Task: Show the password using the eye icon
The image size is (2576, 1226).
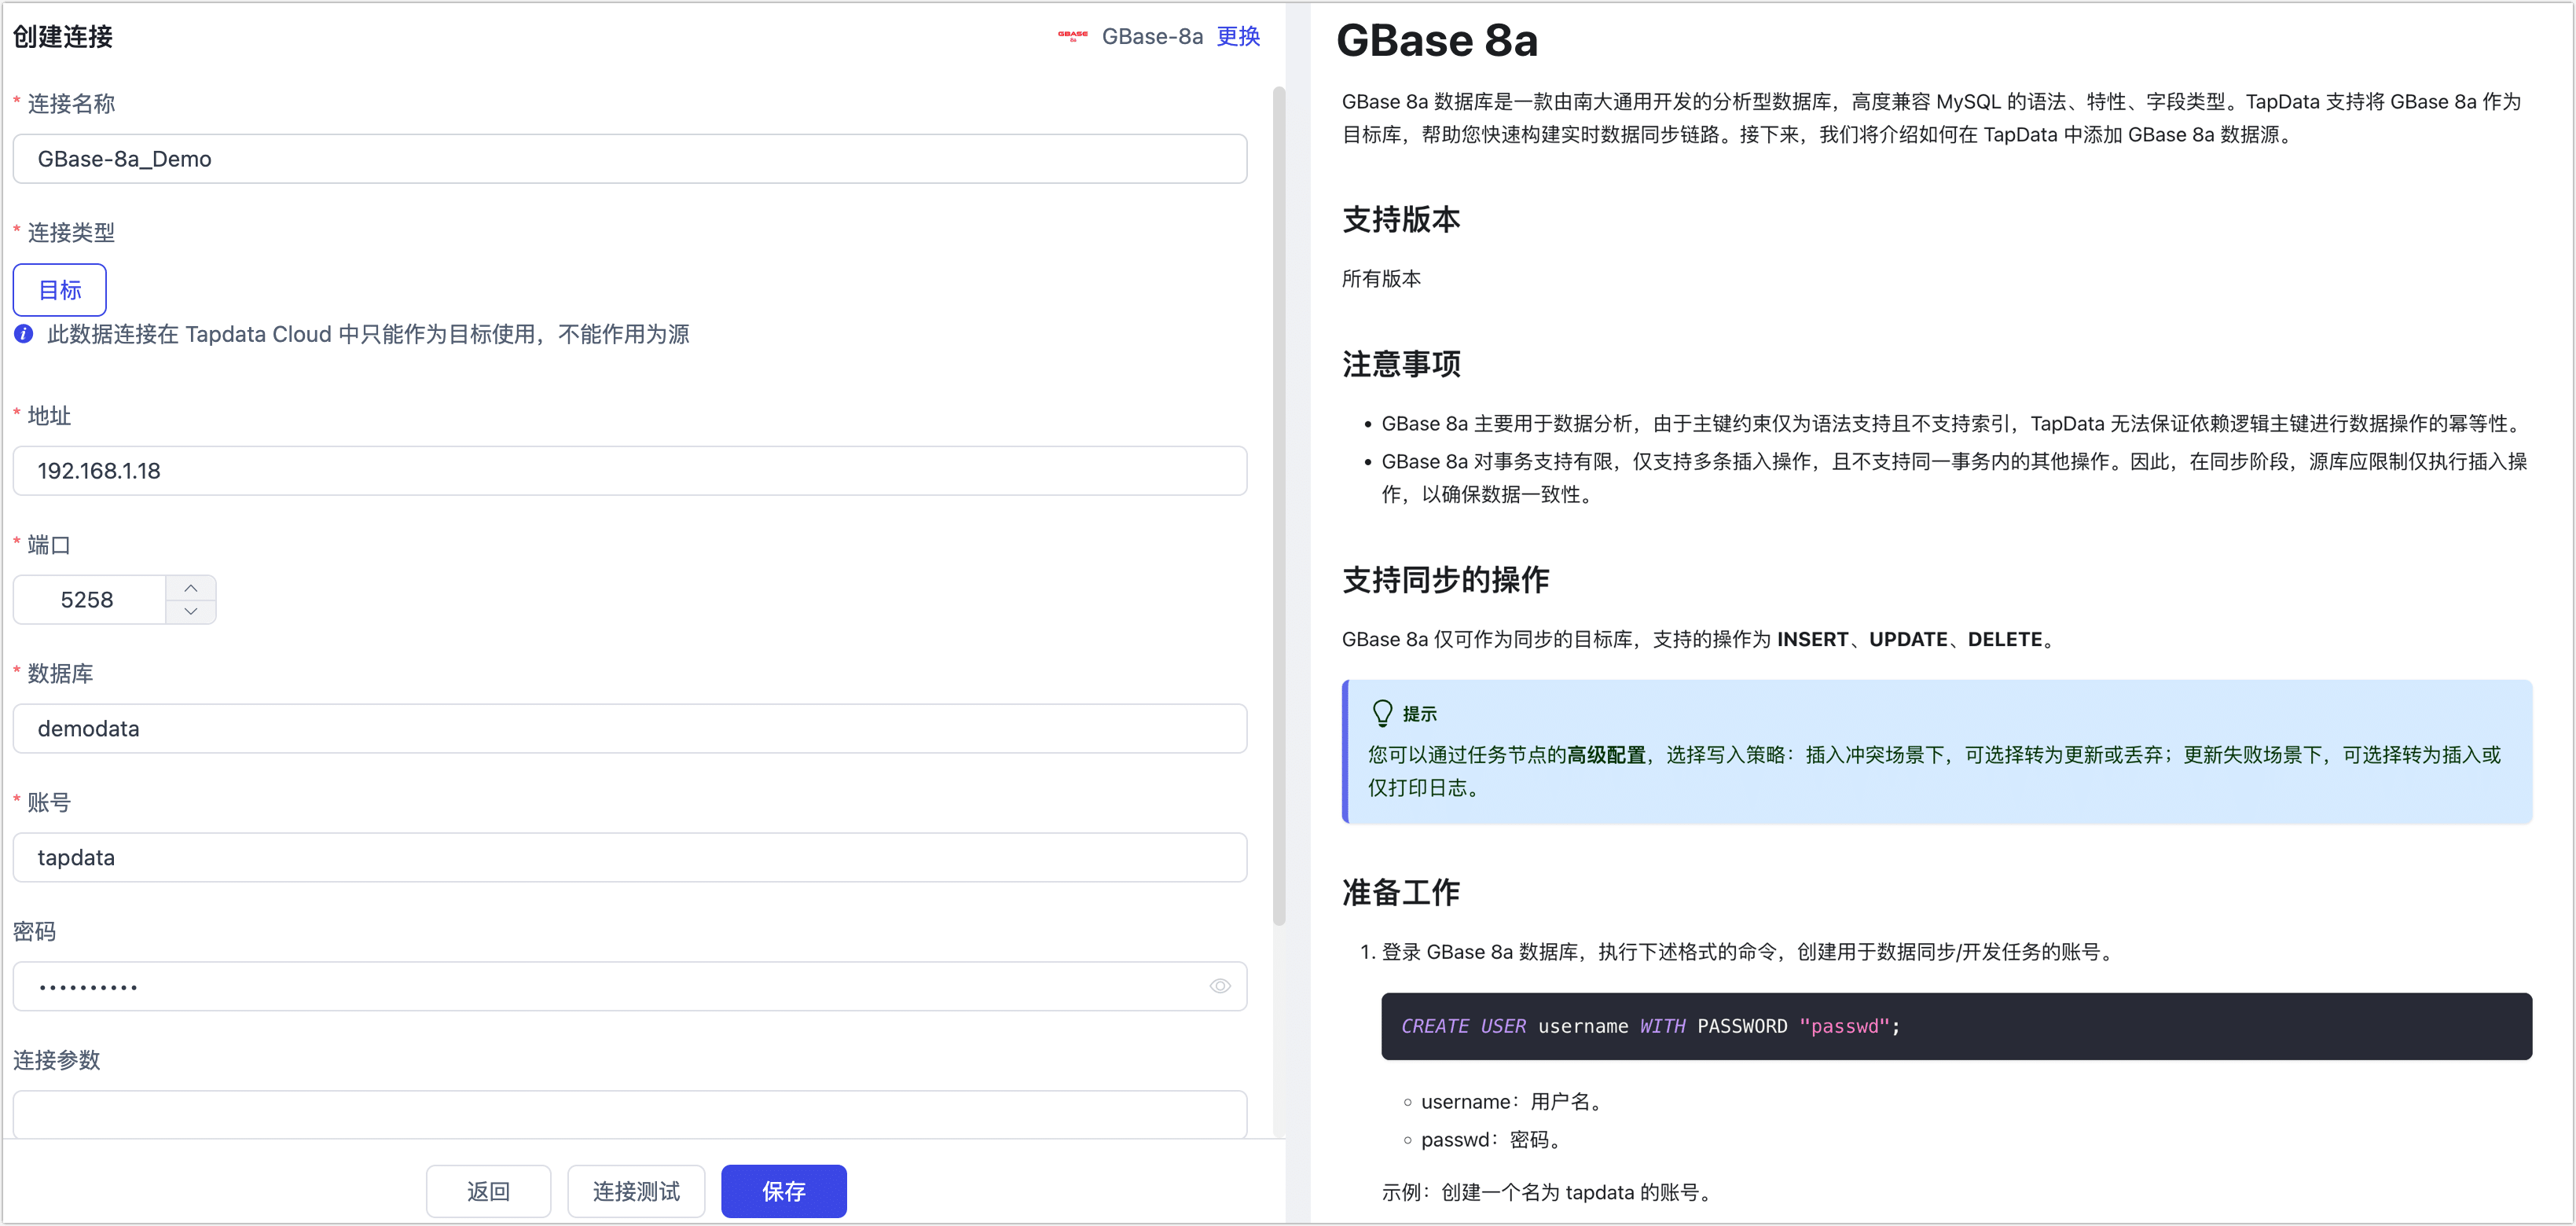Action: coord(1220,986)
